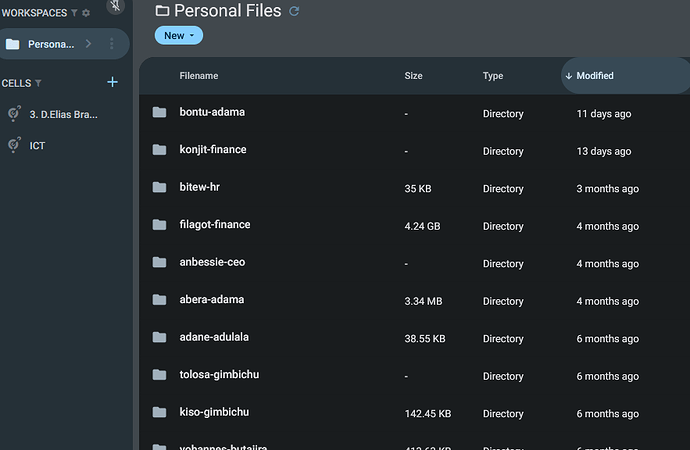Sort by Filename column

coord(198,76)
